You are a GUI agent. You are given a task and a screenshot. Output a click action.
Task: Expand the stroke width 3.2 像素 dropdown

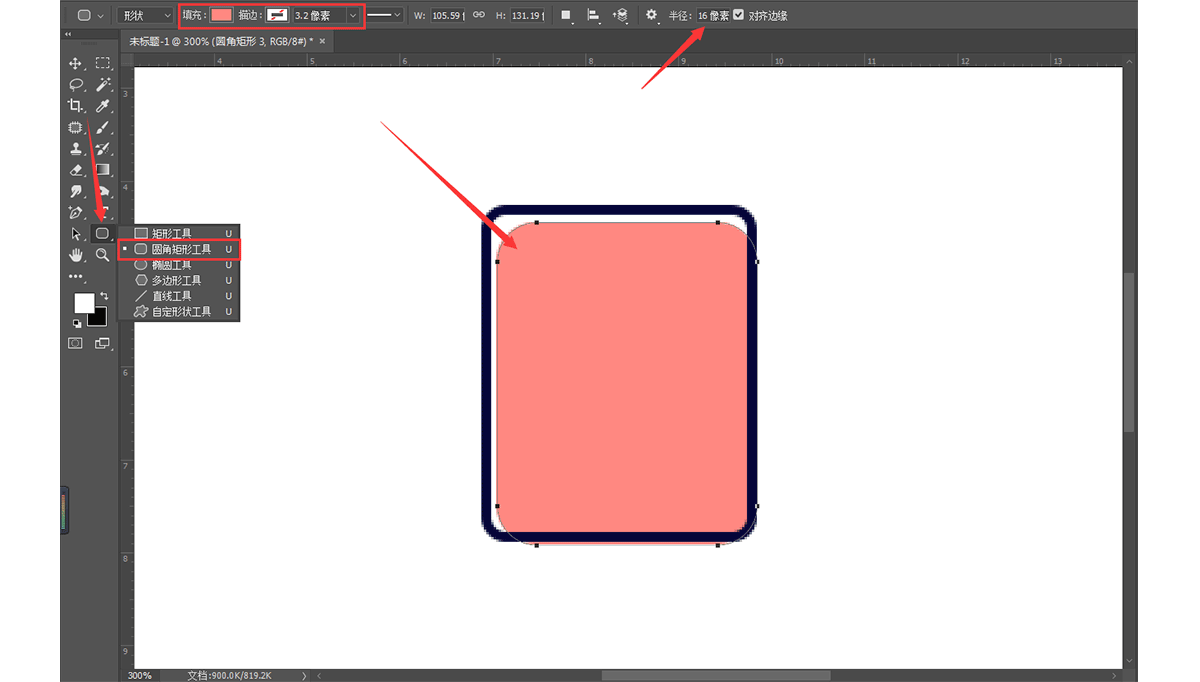pos(352,15)
